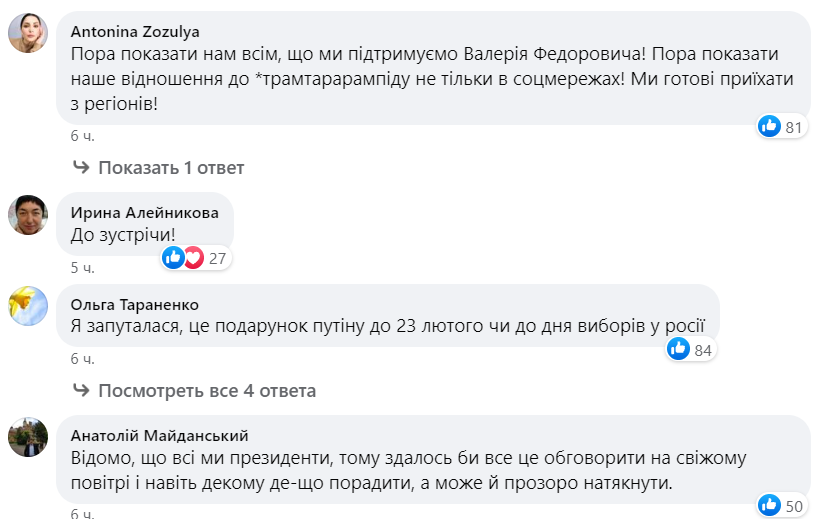This screenshot has width=831, height=519.
Task: Open the Ирина Алейникова name link
Action: click(145, 211)
